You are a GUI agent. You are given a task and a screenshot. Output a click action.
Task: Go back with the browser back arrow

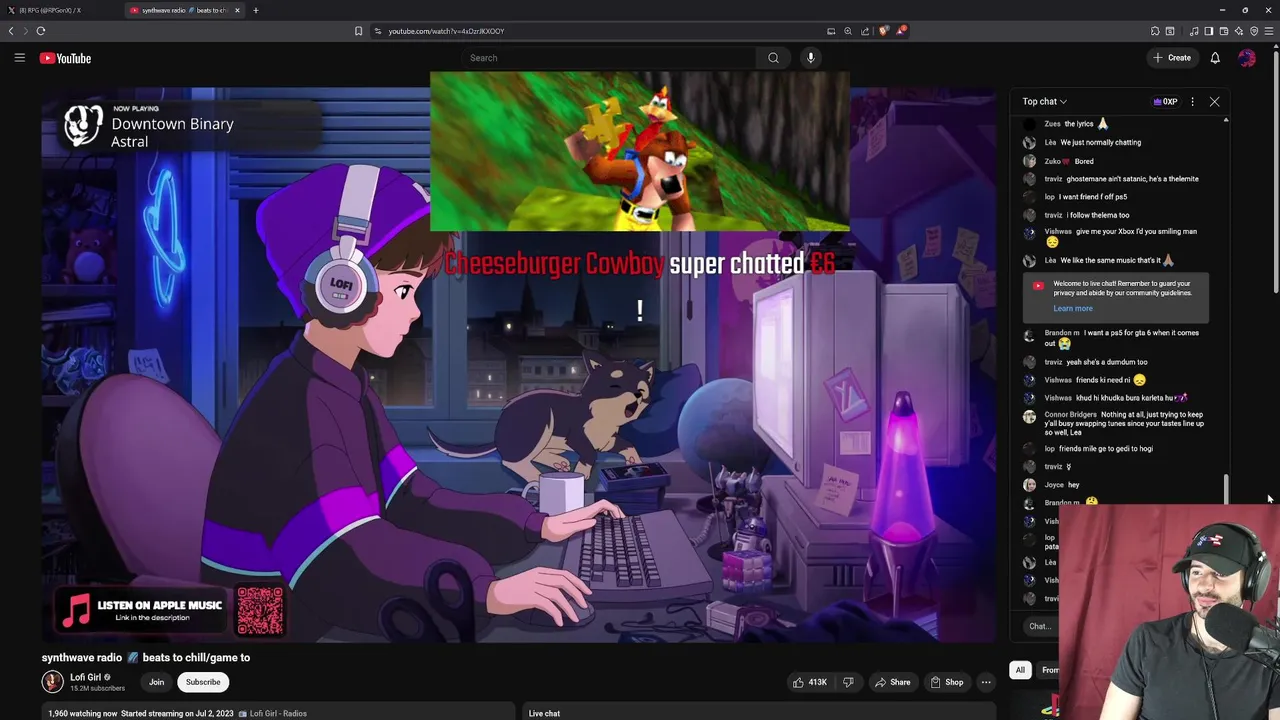click(12, 31)
